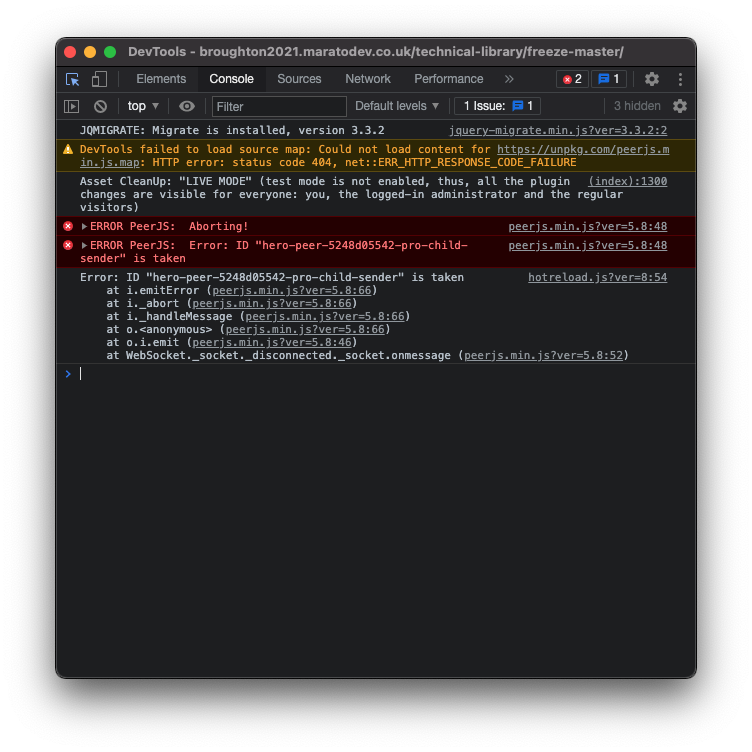Click the clear console icon
The image size is (752, 752).
[100, 106]
